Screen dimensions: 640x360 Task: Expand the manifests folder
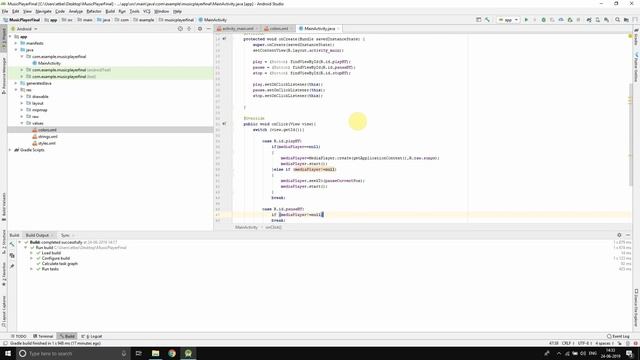tap(16, 43)
